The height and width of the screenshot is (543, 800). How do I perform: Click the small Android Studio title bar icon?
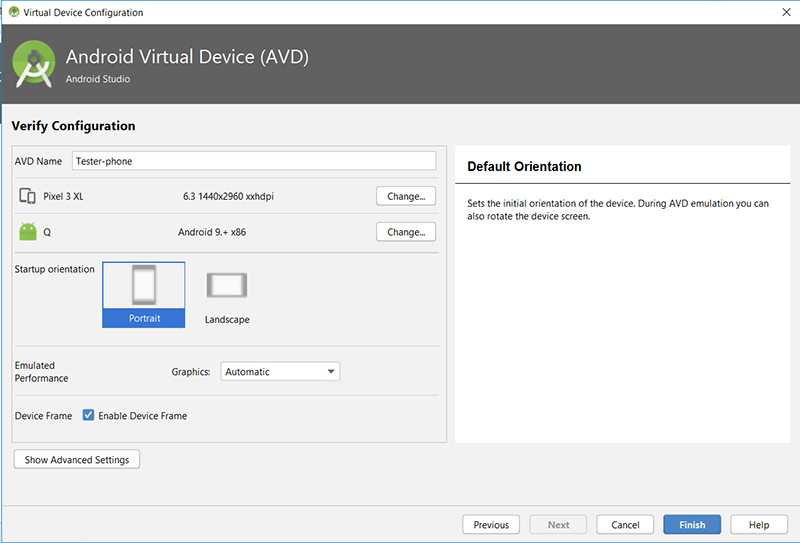pos(14,12)
